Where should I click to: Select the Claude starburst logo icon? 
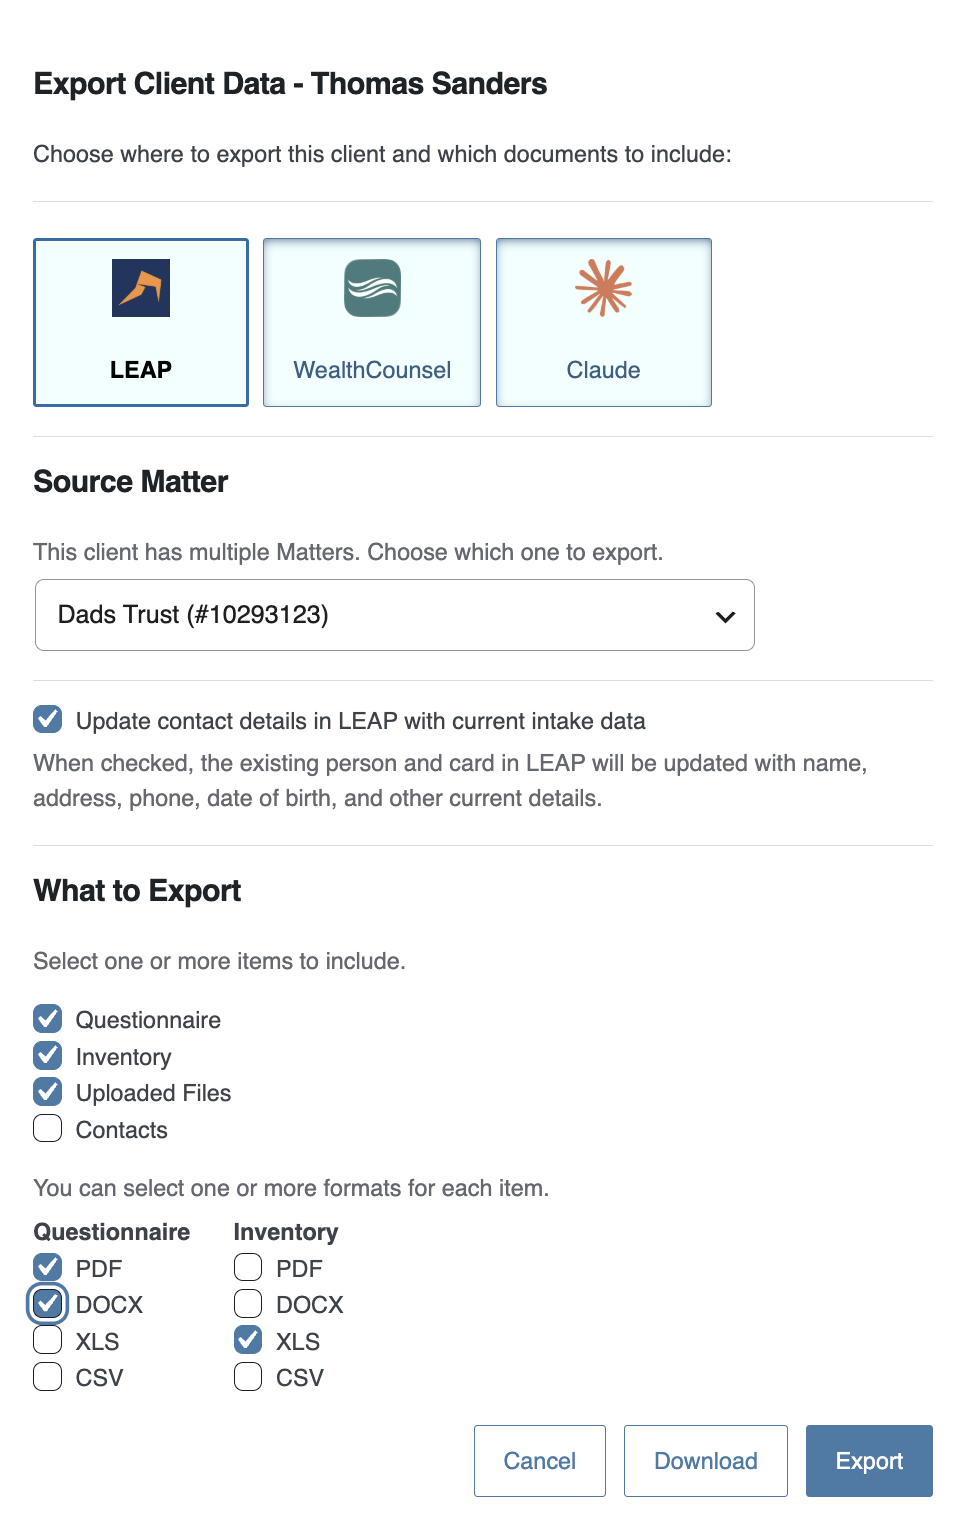[x=604, y=288]
